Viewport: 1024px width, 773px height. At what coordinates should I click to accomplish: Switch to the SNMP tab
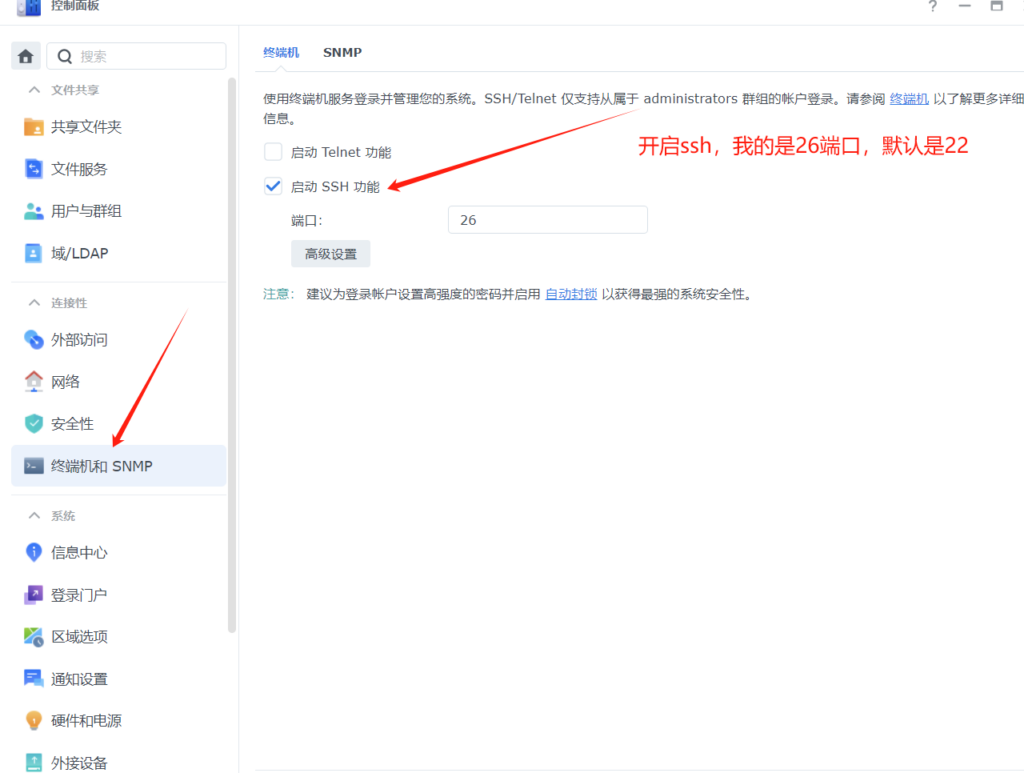coord(342,52)
